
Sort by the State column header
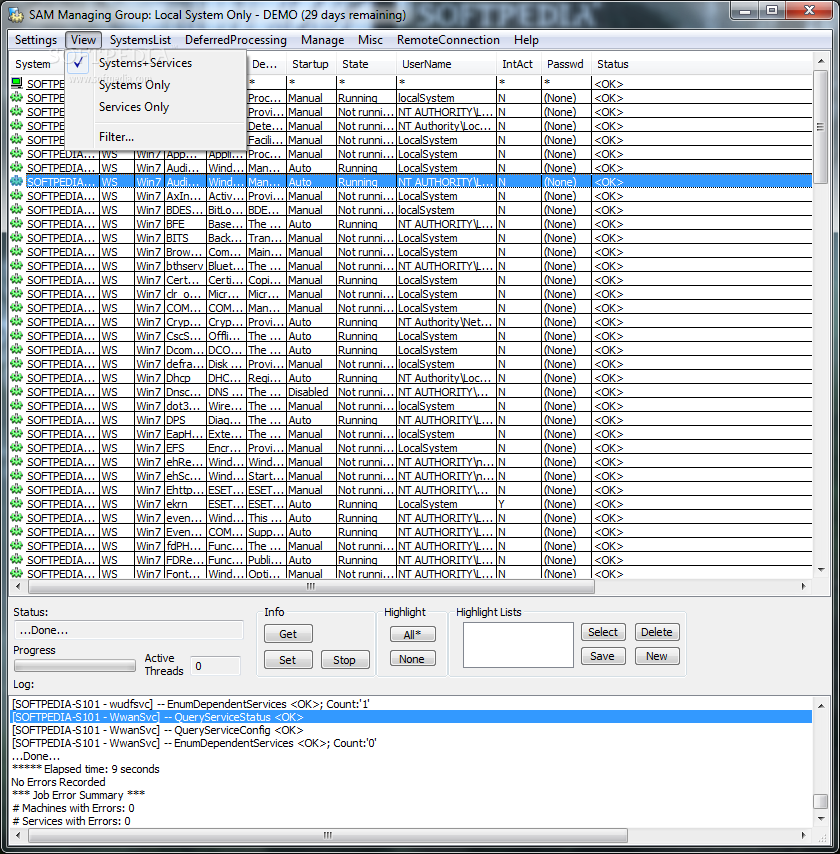pos(366,64)
